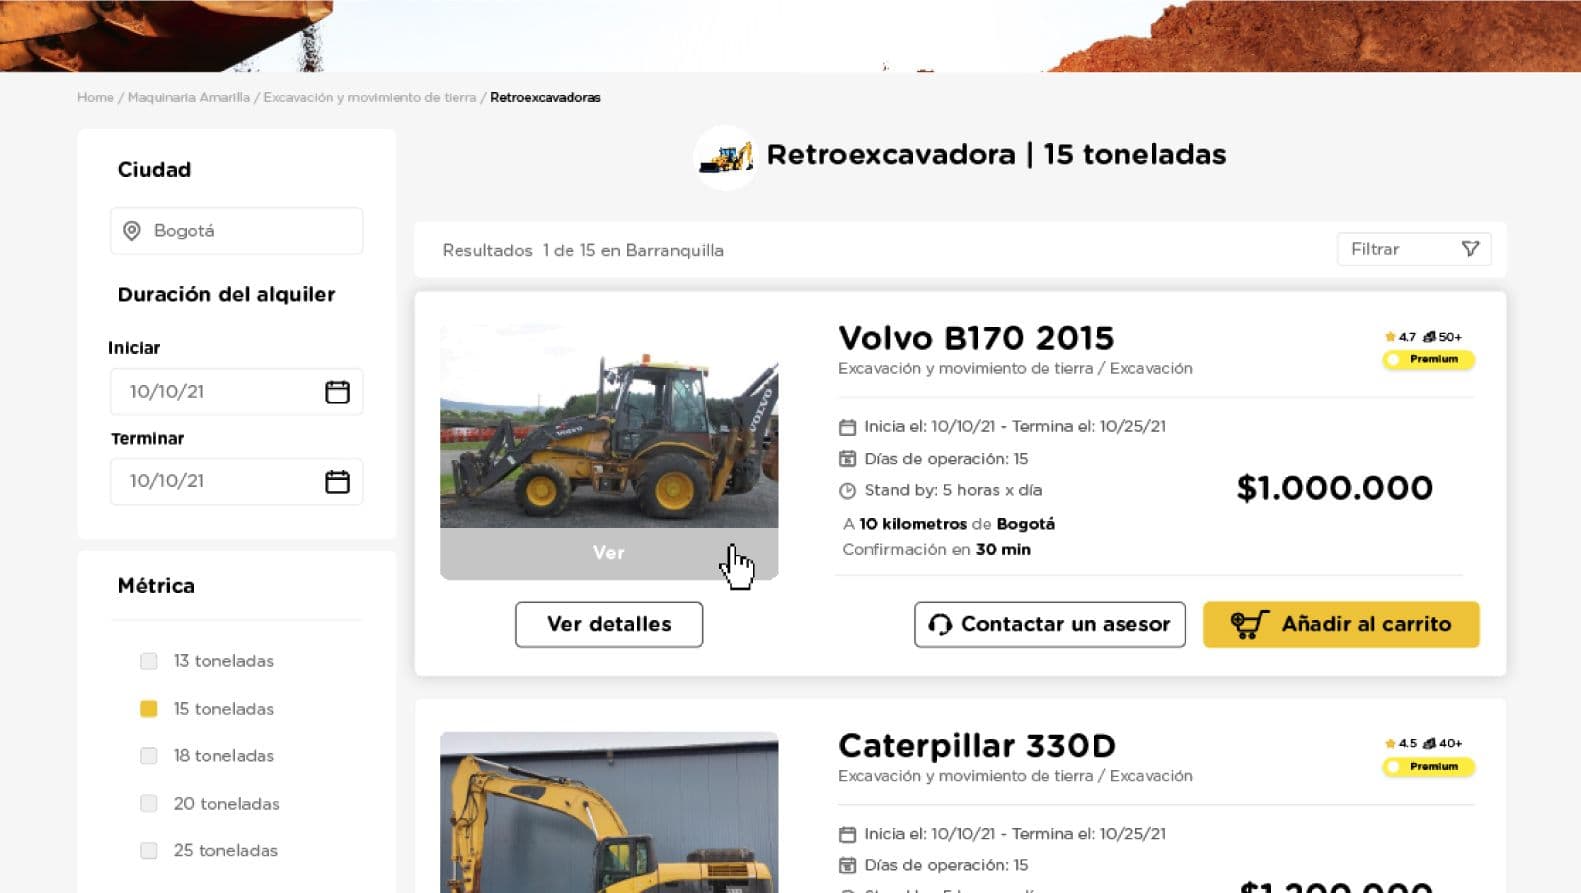Click the calendar icon beside Volvo start date
Viewport: 1581px width, 893px height.
847,427
